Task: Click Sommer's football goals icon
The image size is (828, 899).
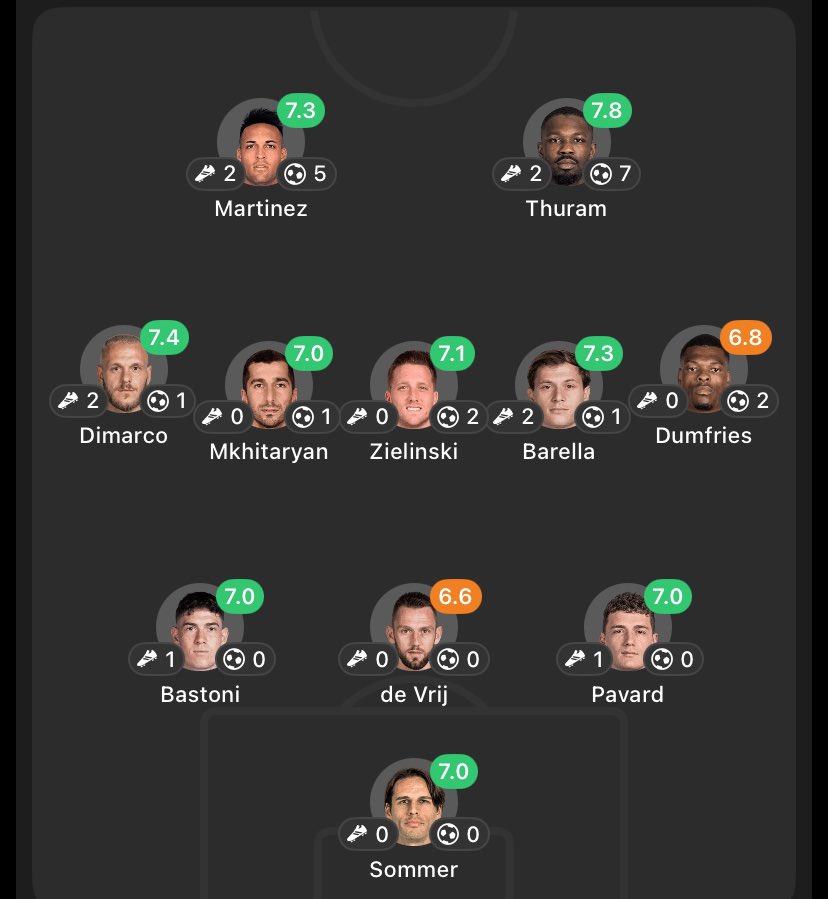Action: [448, 834]
